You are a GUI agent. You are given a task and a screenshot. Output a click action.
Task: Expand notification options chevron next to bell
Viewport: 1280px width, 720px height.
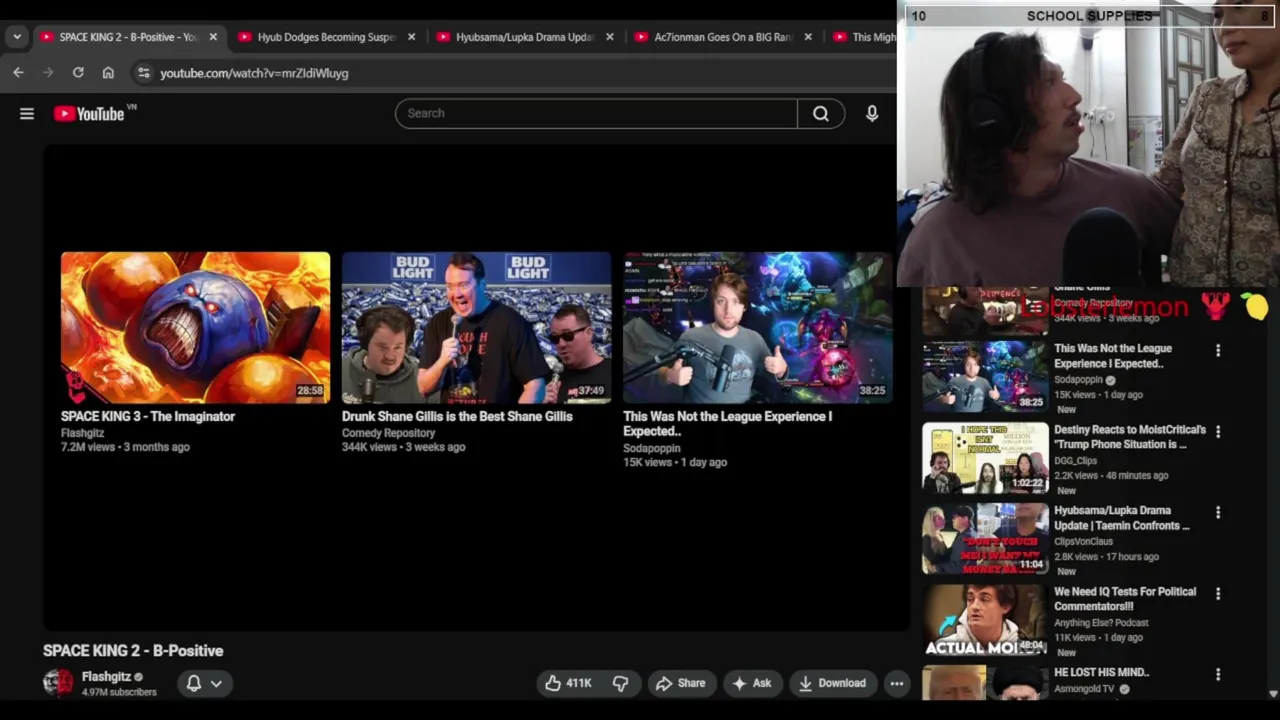pos(216,683)
